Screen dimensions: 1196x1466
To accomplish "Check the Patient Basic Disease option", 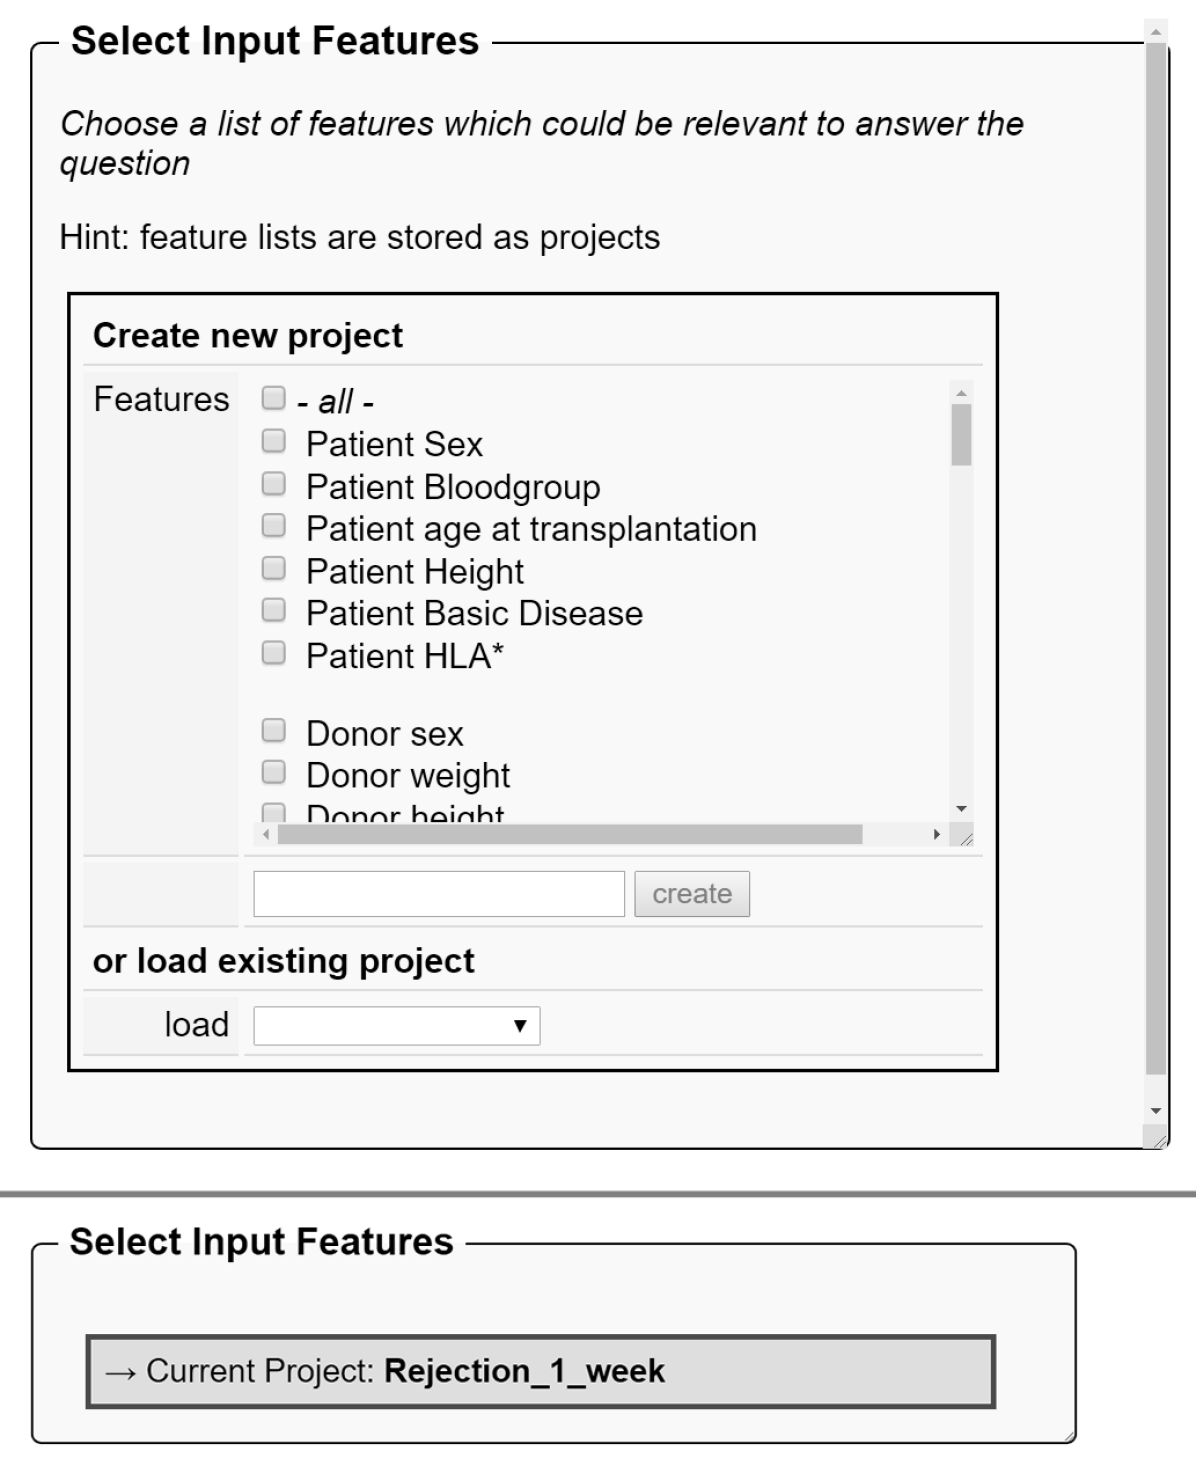I will [x=273, y=611].
